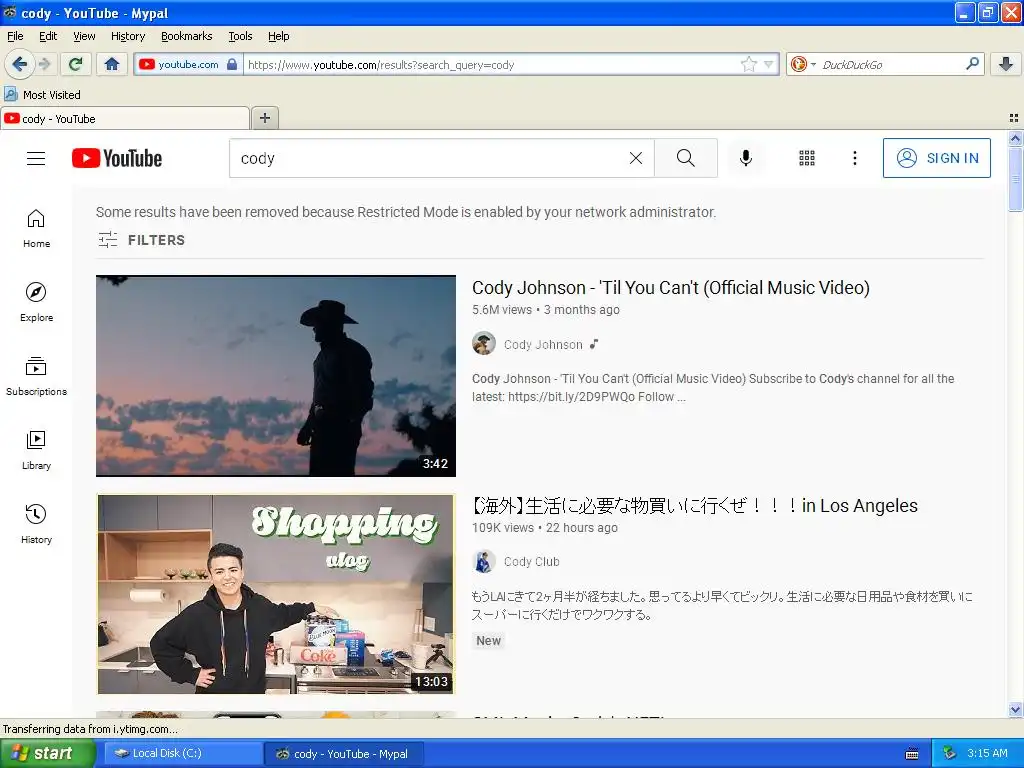Open 'Til You Can't video title link
The image size is (1024, 768).
point(671,287)
